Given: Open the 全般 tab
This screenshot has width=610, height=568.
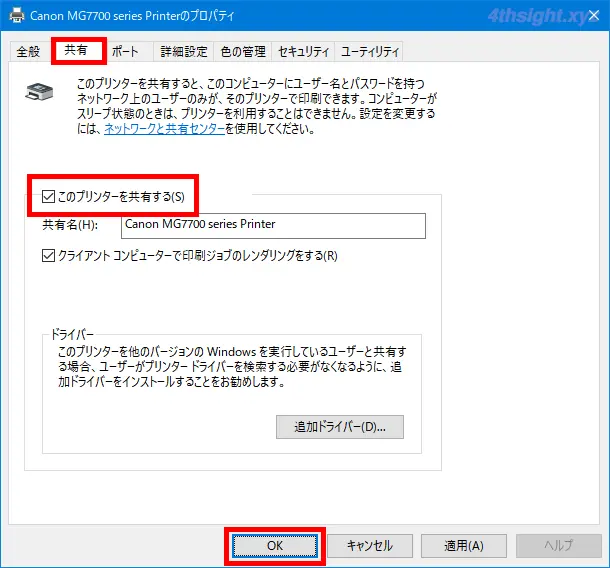Looking at the screenshot, I should click(28, 51).
